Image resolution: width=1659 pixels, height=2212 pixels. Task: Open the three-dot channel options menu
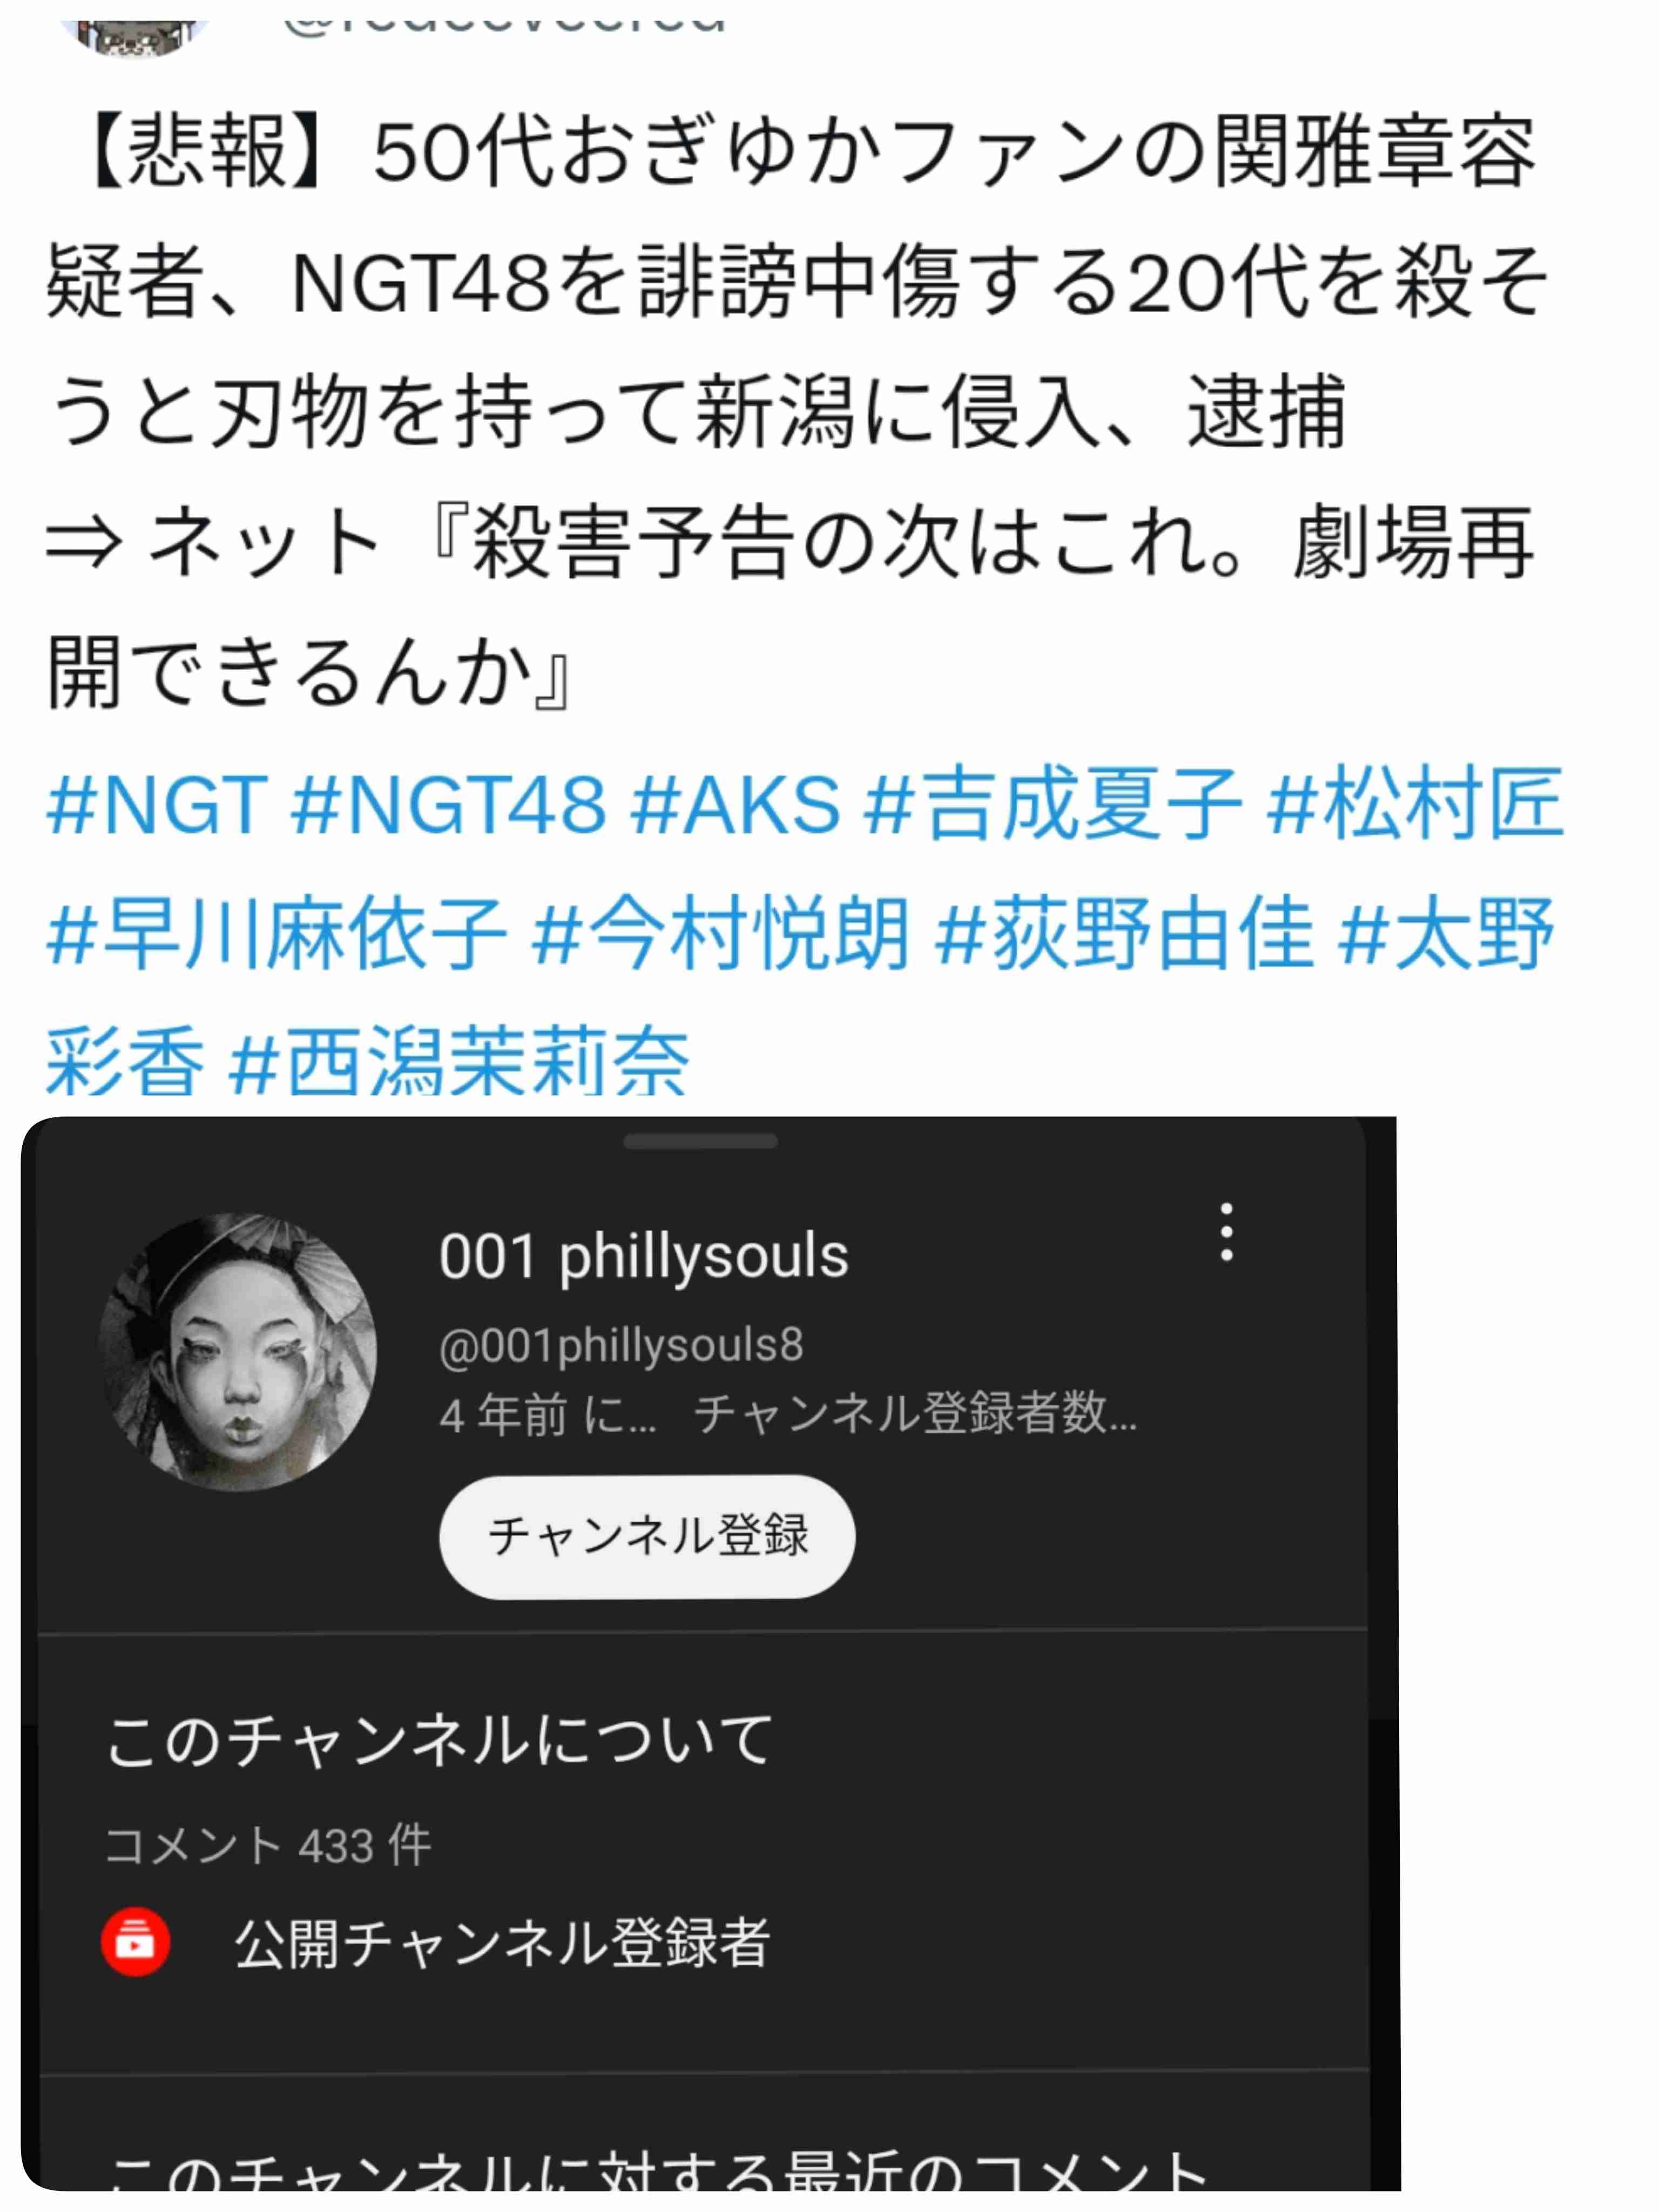(1226, 1232)
